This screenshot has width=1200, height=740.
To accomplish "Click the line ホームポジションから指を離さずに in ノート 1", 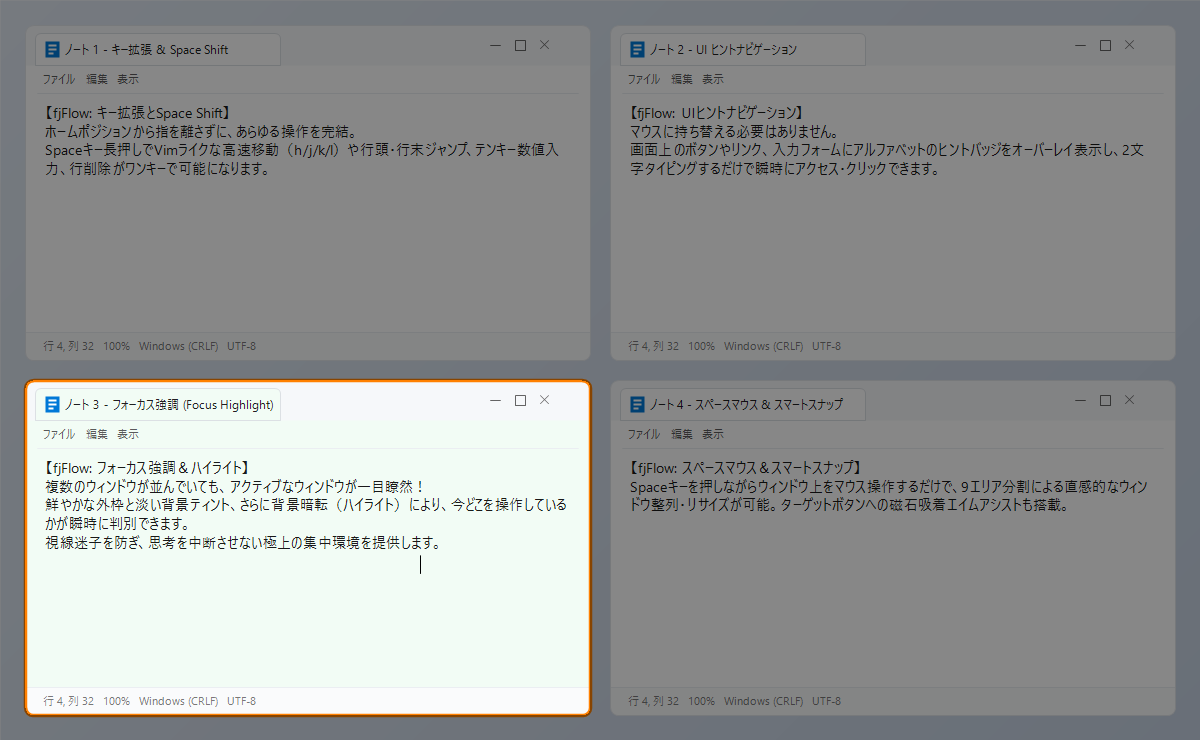I will [x=201, y=132].
